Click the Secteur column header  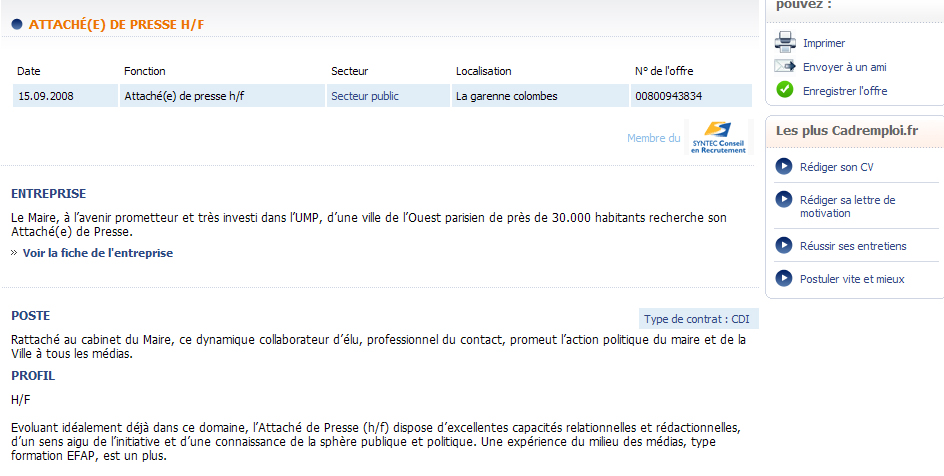349,71
